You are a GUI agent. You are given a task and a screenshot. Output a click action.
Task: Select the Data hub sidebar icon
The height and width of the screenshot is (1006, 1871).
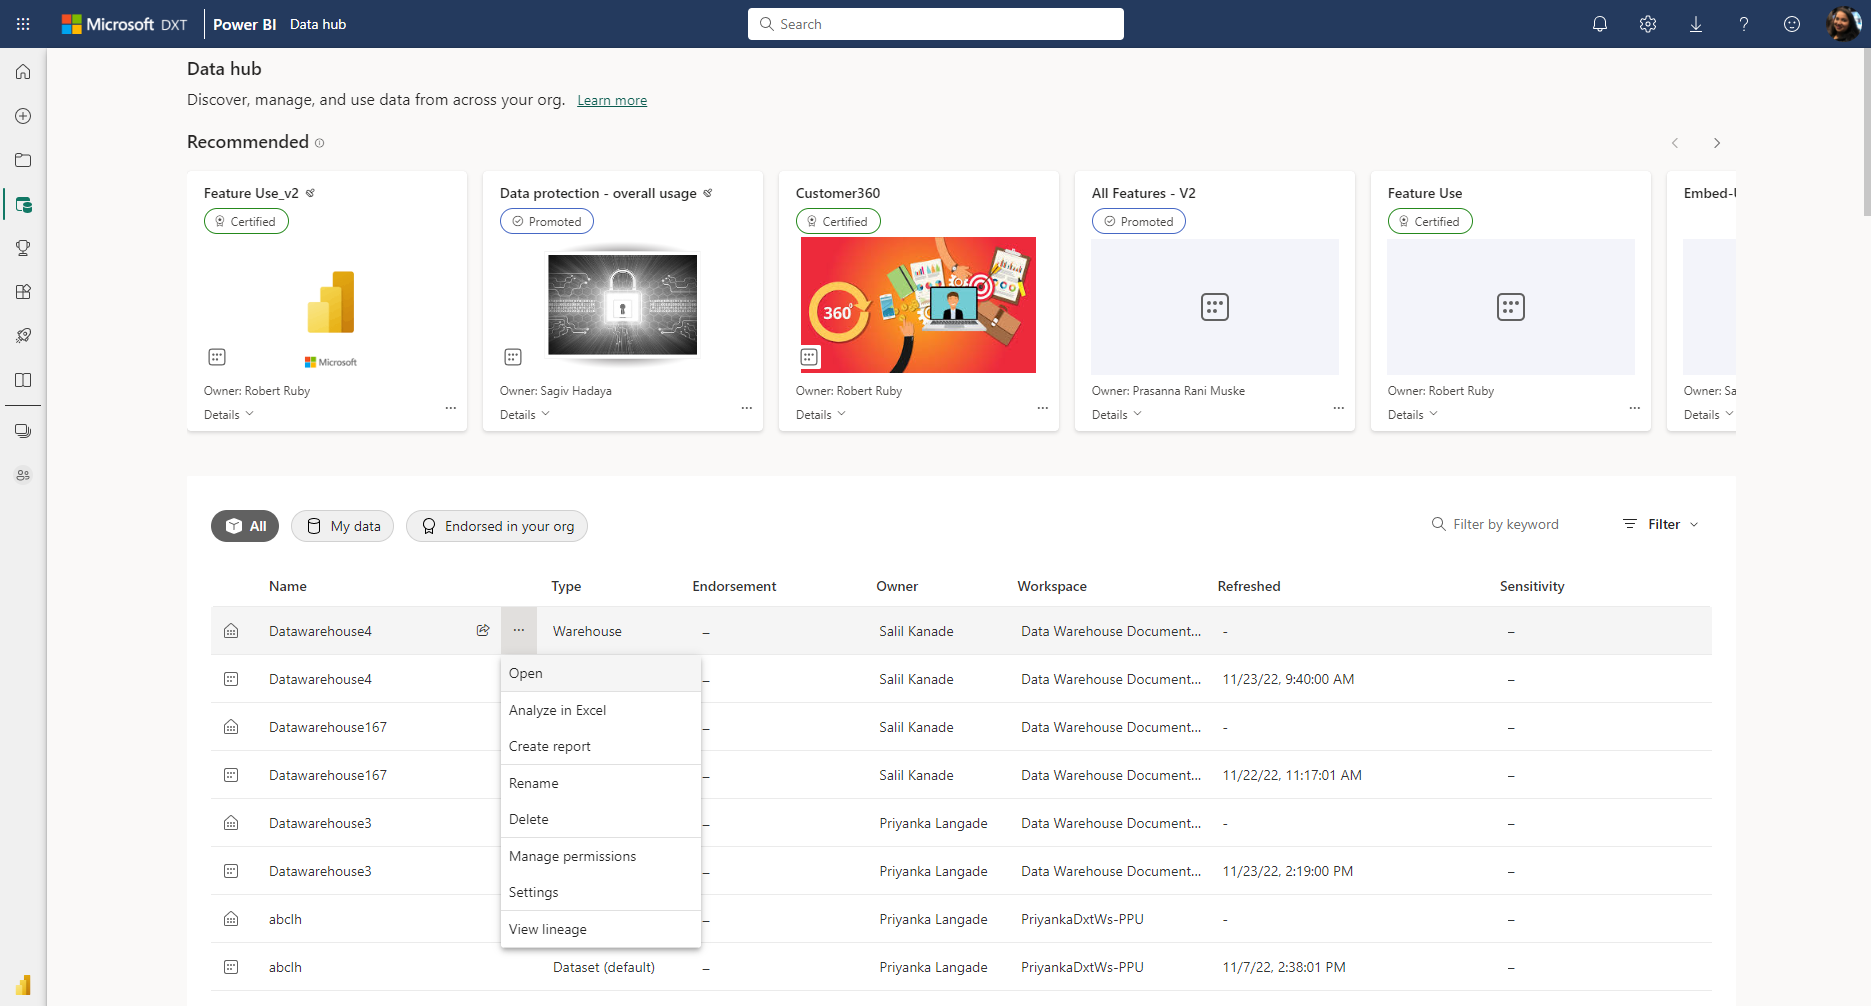[23, 205]
